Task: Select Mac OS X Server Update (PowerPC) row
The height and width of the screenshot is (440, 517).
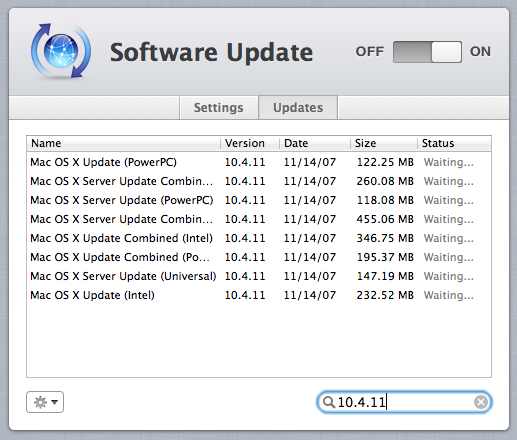Action: click(x=259, y=200)
